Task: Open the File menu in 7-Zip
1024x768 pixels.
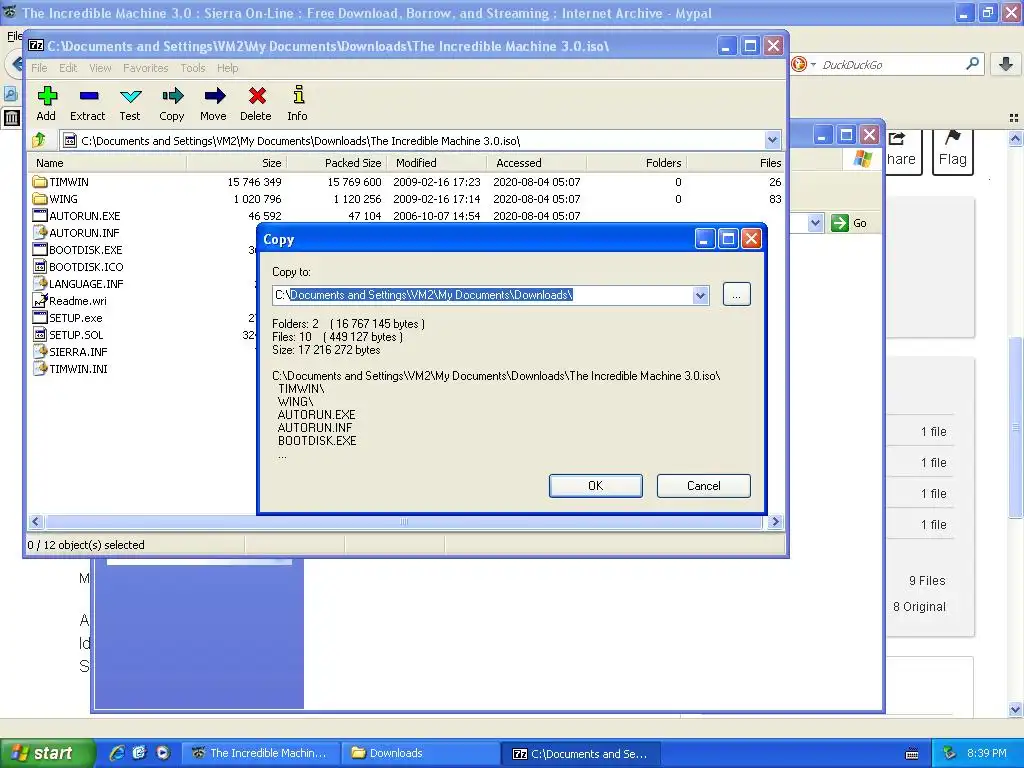Action: click(x=39, y=68)
